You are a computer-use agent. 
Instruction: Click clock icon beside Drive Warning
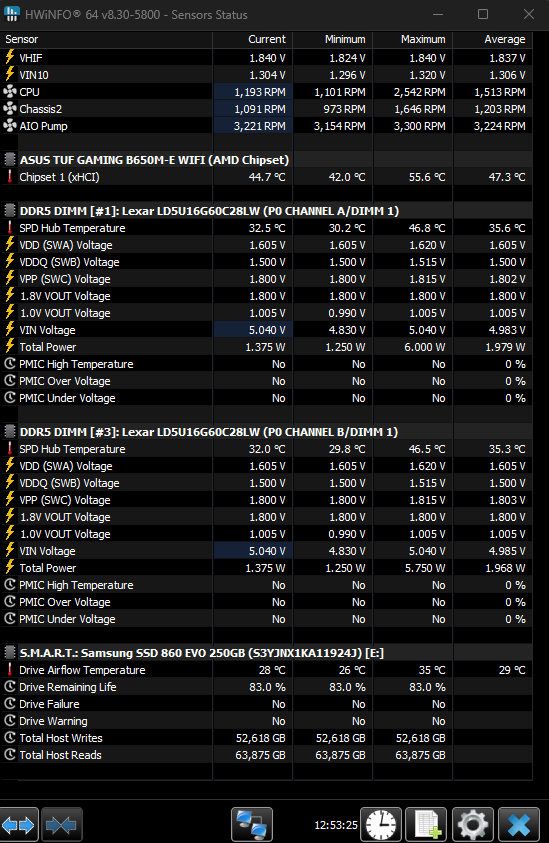tap(10, 720)
